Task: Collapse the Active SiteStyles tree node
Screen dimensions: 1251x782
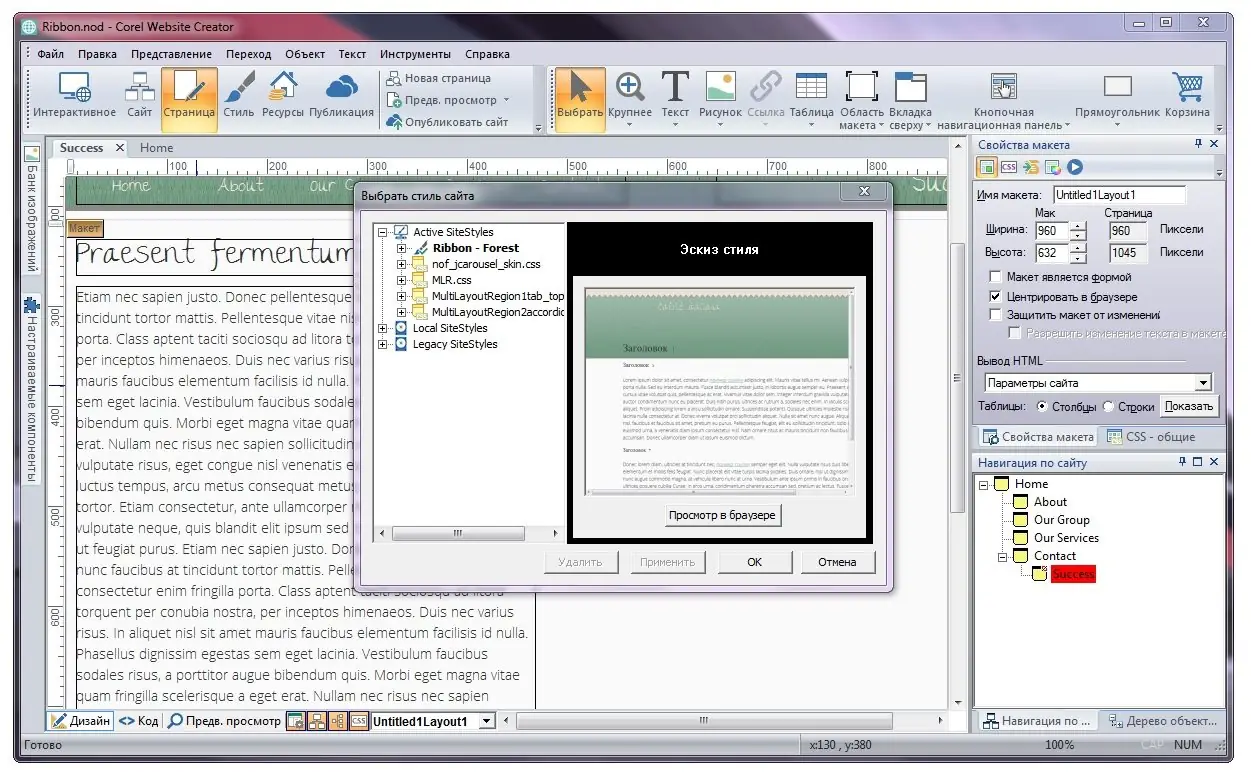Action: tap(382, 232)
